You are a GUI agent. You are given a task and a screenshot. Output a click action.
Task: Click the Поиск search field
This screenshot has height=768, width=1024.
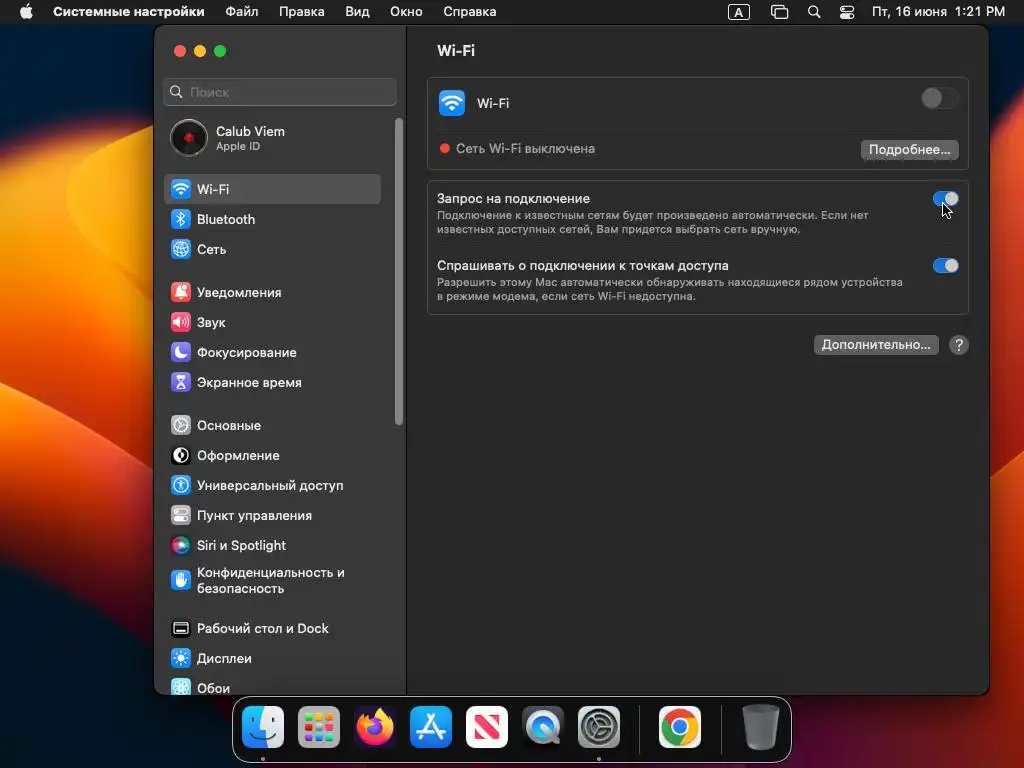point(280,92)
